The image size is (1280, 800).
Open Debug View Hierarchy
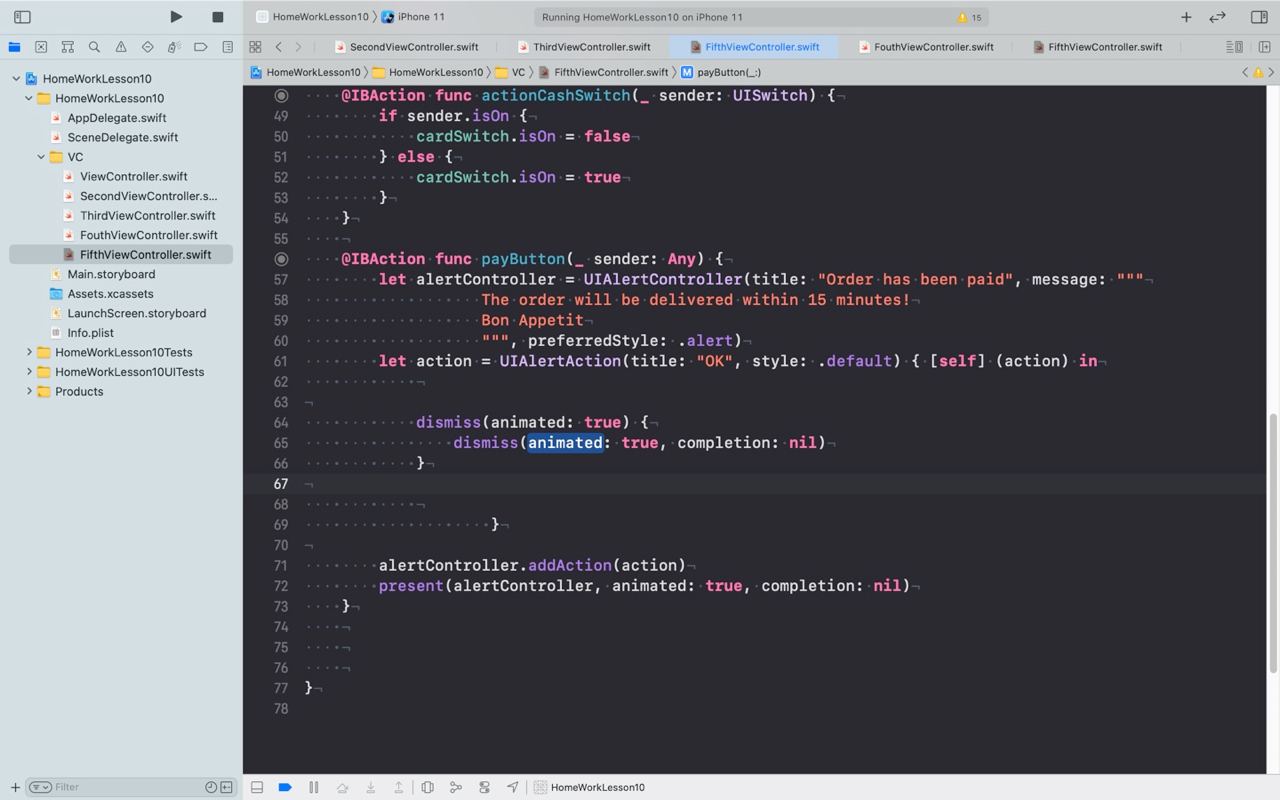pyautogui.click(x=427, y=787)
